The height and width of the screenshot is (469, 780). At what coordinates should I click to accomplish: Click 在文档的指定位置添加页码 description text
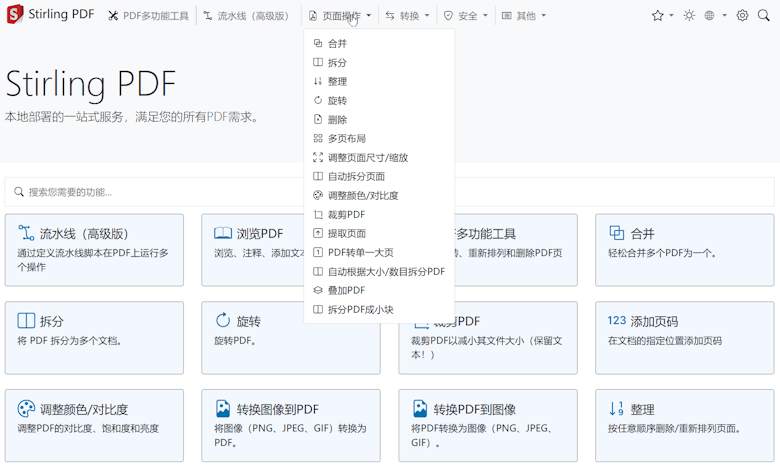pyautogui.click(x=665, y=341)
